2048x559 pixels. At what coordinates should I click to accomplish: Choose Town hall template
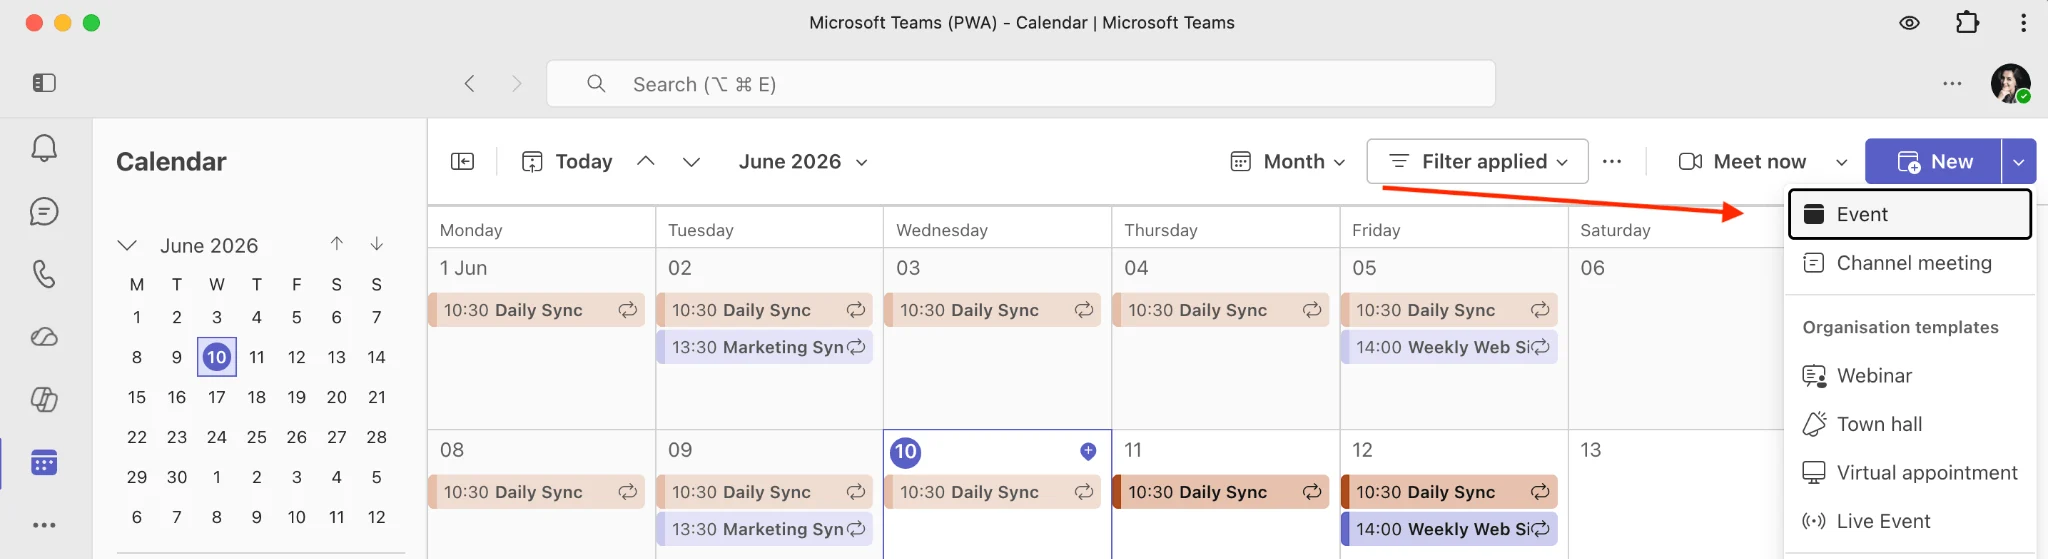1910,424
